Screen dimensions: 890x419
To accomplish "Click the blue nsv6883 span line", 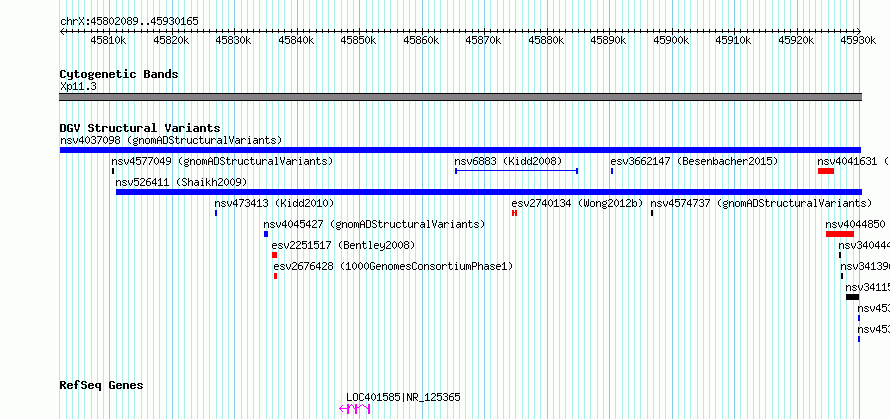I will [517, 170].
